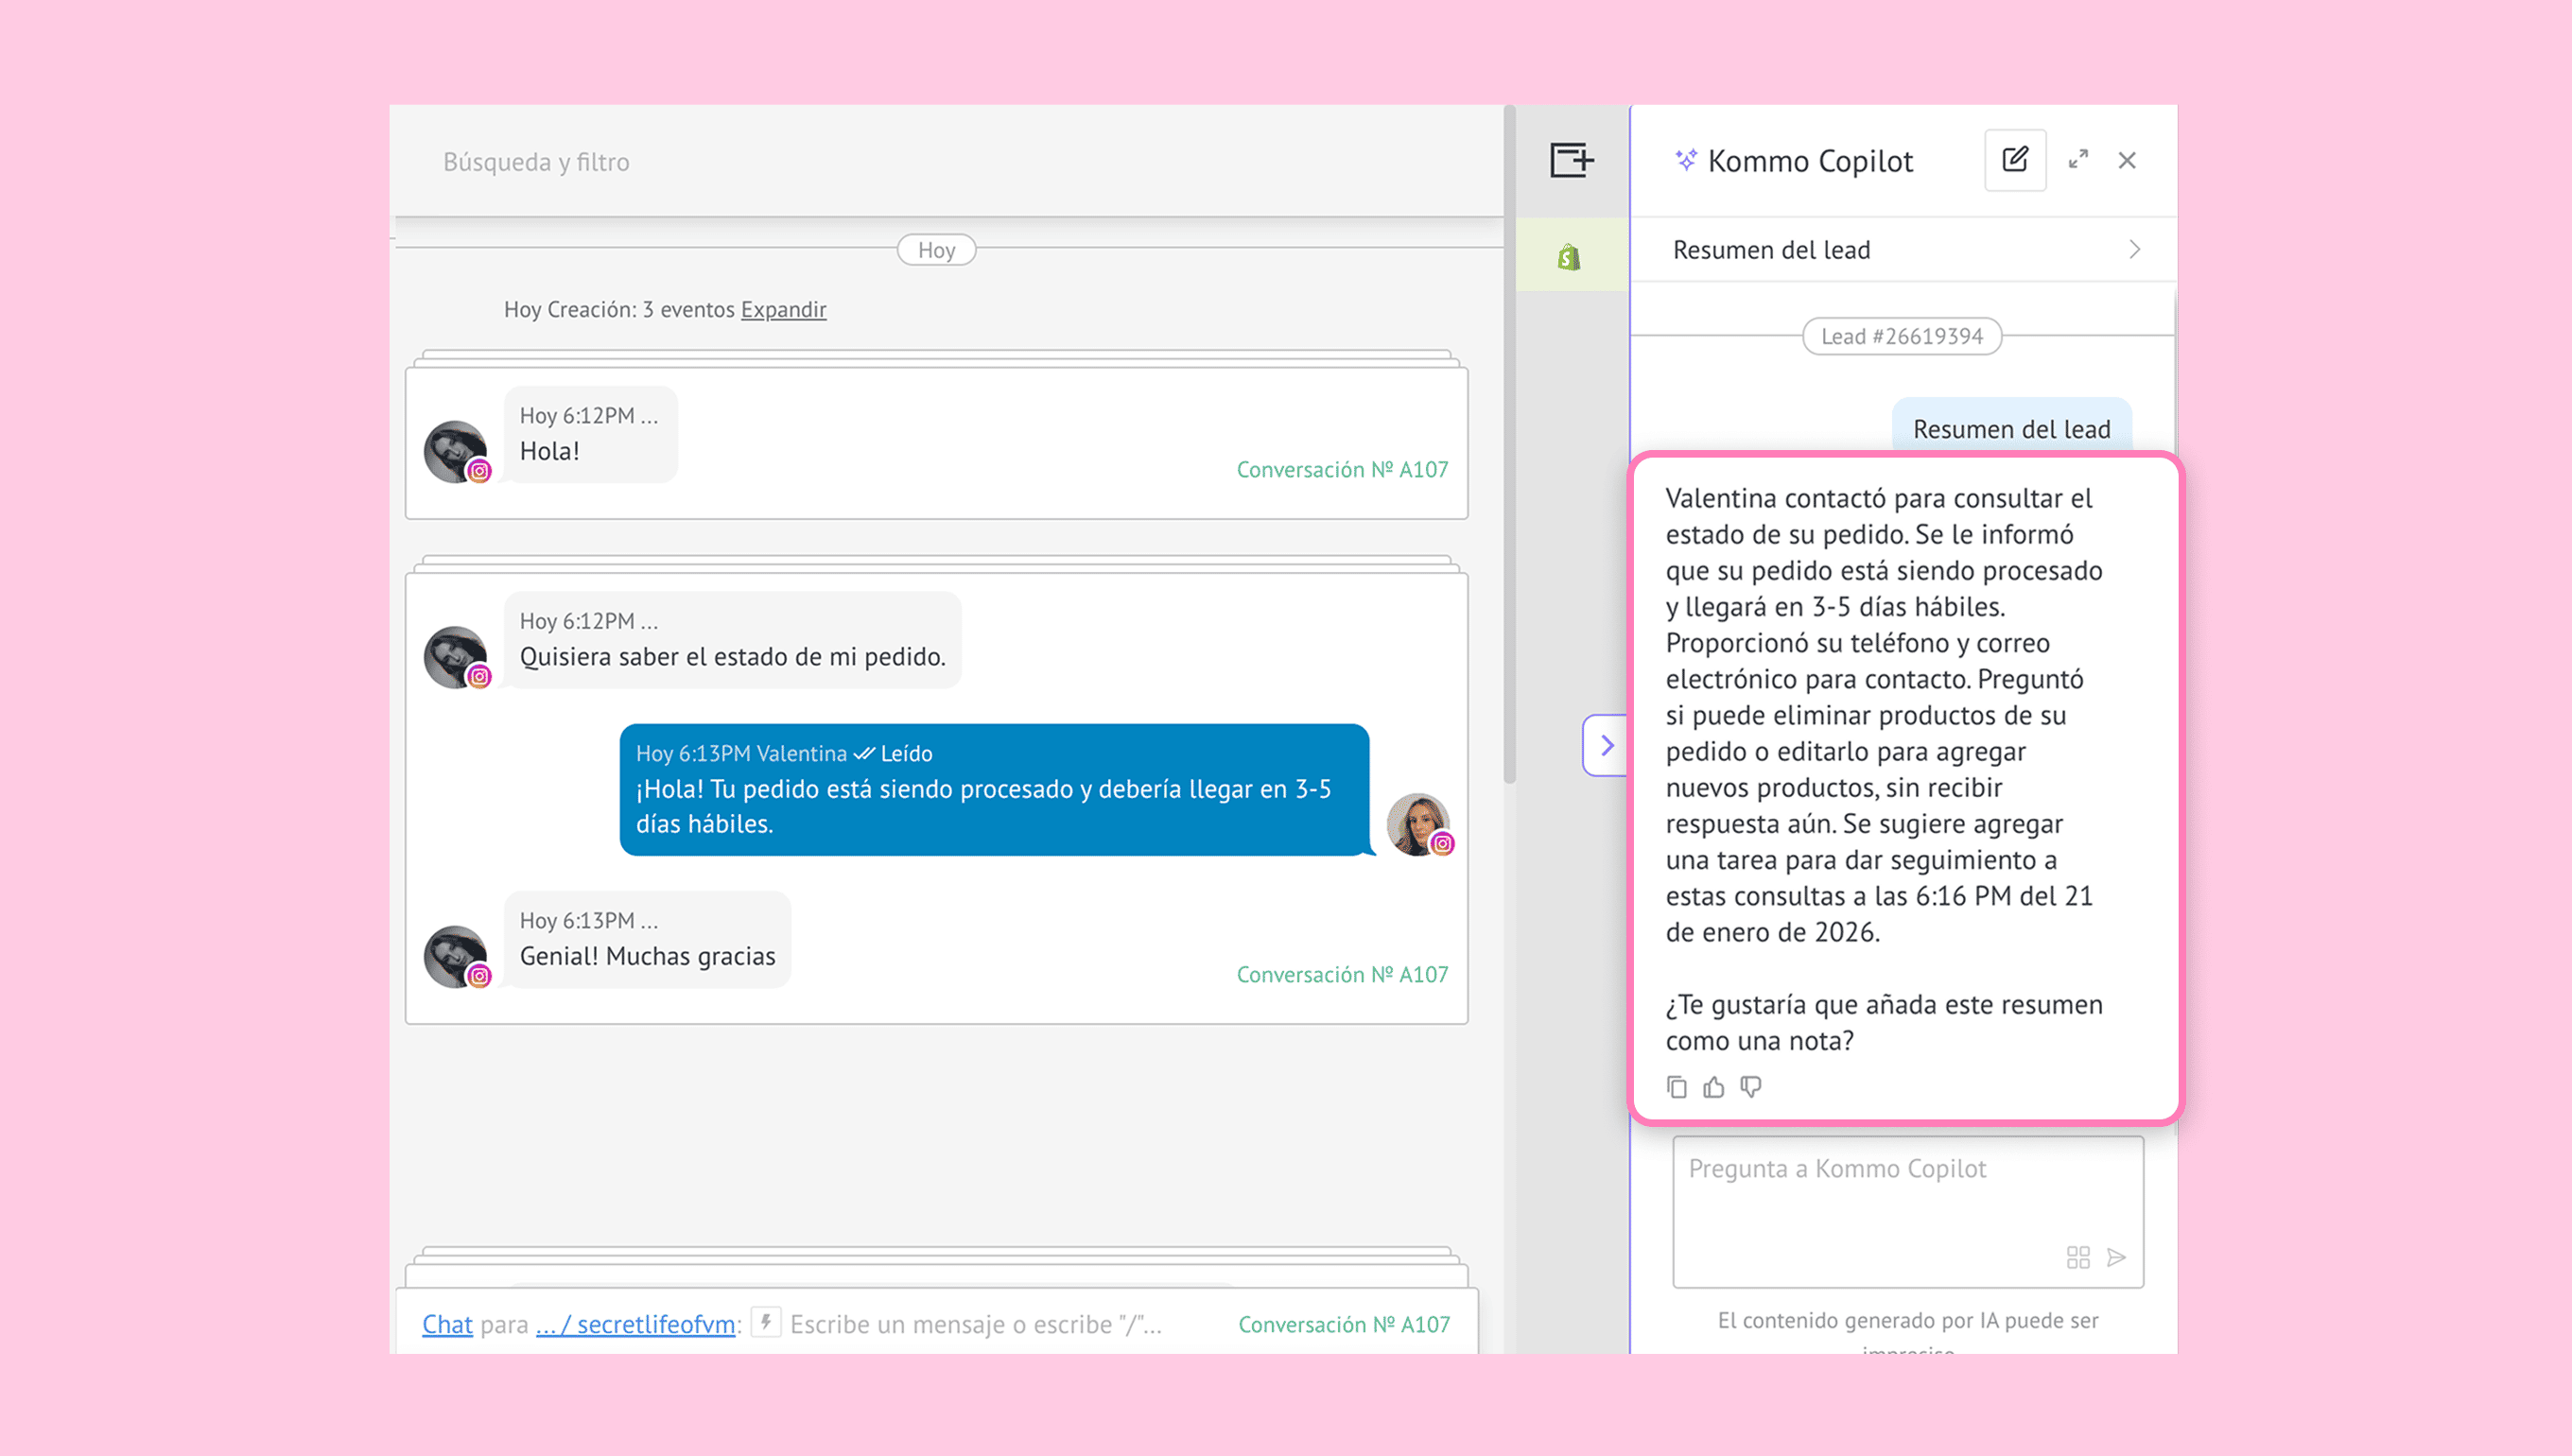Click the add panel icon above Shopify
This screenshot has height=1456, width=2572.
(x=1571, y=160)
